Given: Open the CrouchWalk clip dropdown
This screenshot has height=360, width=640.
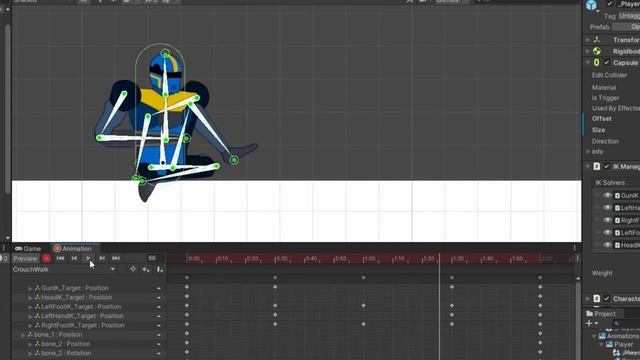Looking at the screenshot, I should pos(64,269).
